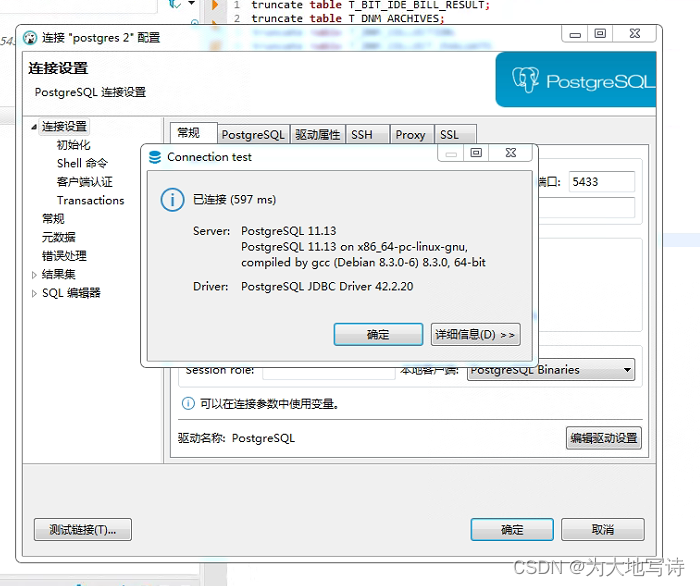Click the DBeaver icon in config window title
This screenshot has height=586, width=700.
30,38
